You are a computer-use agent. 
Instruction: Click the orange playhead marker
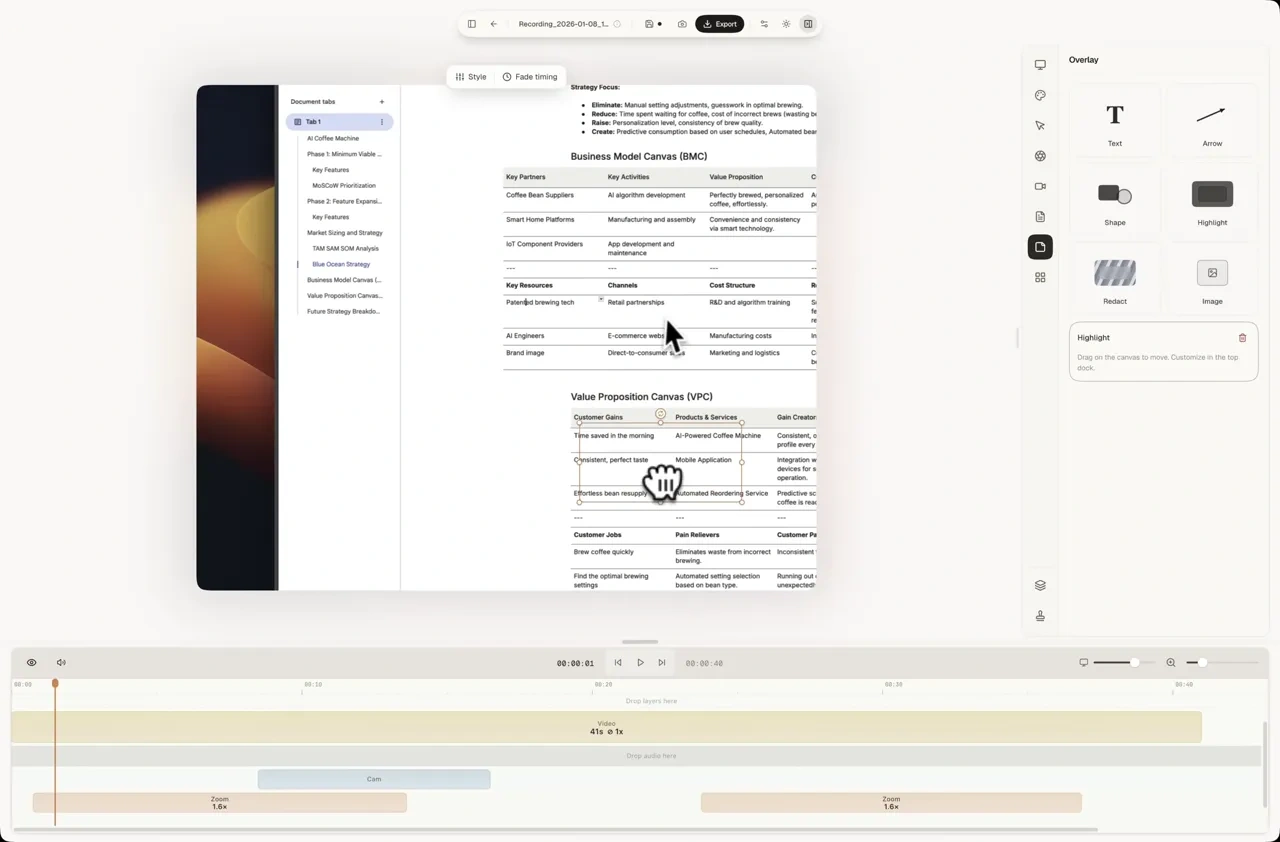[x=55, y=683]
